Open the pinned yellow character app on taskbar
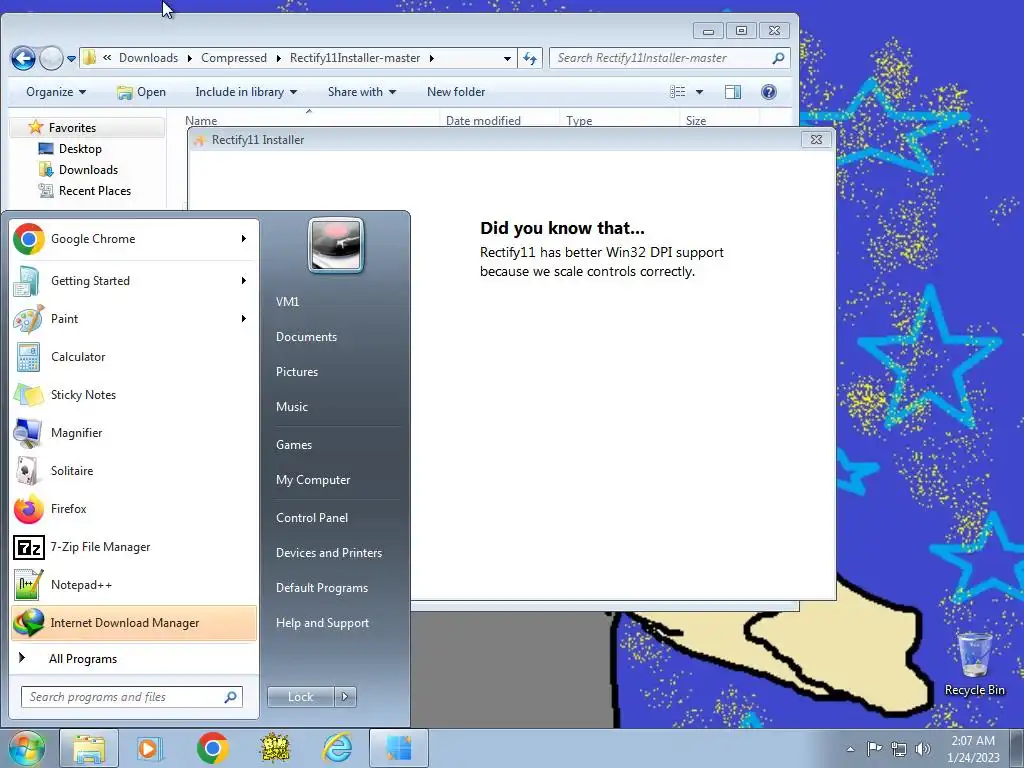Screen dimensions: 1024x768 pyautogui.click(x=275, y=748)
